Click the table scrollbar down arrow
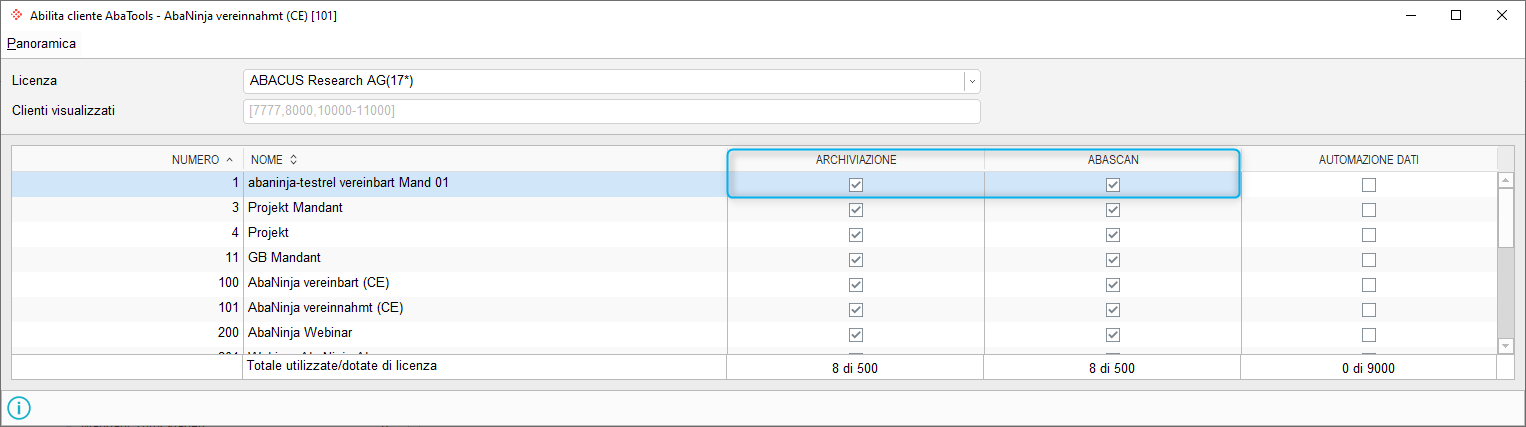 tap(1505, 345)
